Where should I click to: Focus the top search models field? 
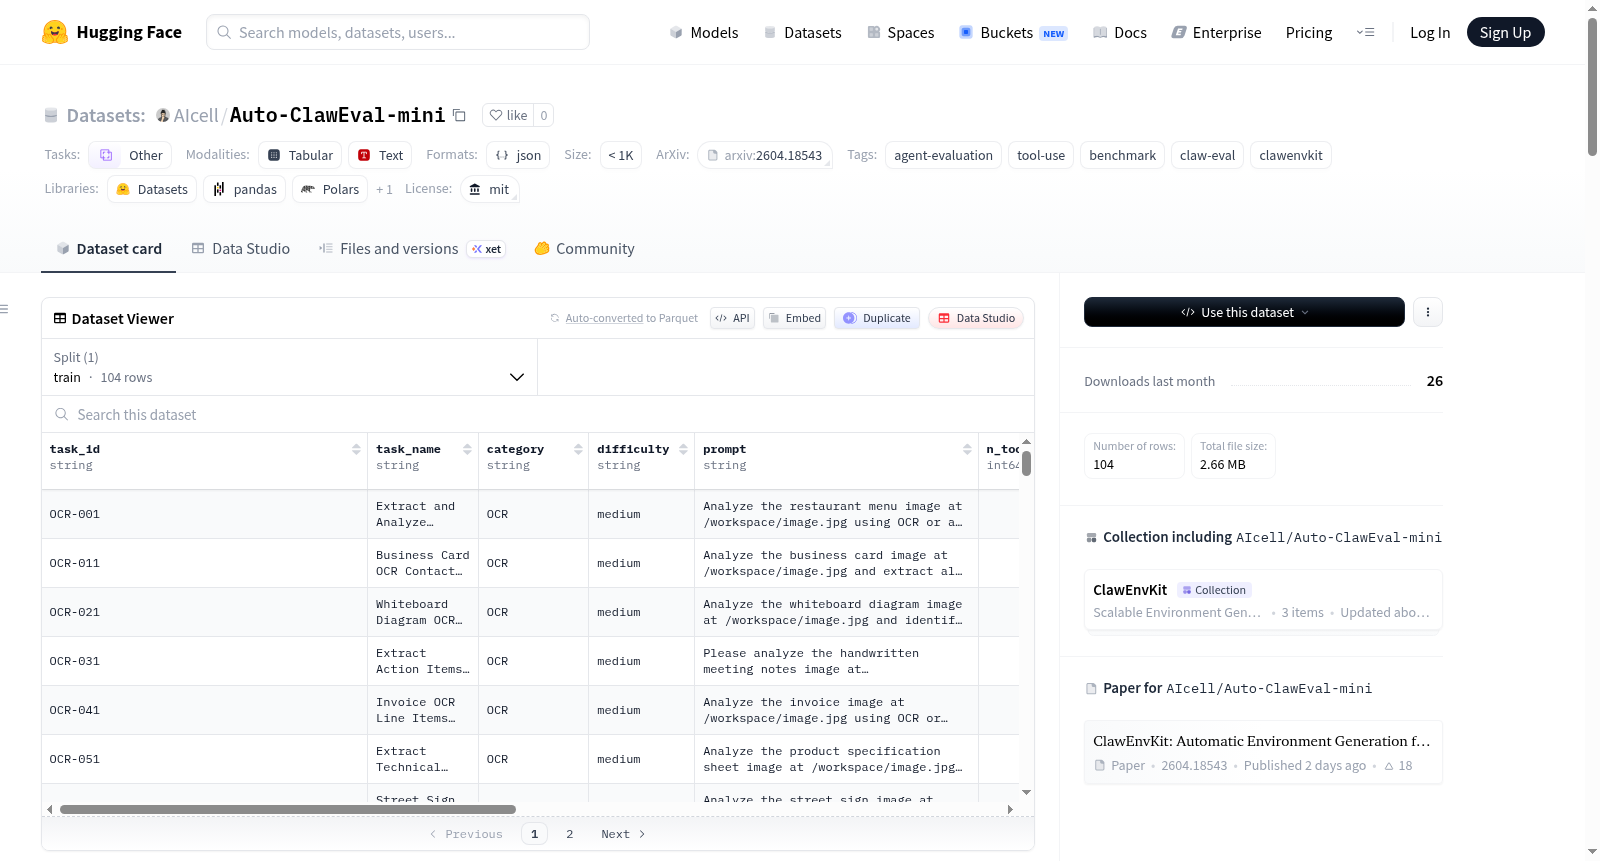pyautogui.click(x=398, y=32)
